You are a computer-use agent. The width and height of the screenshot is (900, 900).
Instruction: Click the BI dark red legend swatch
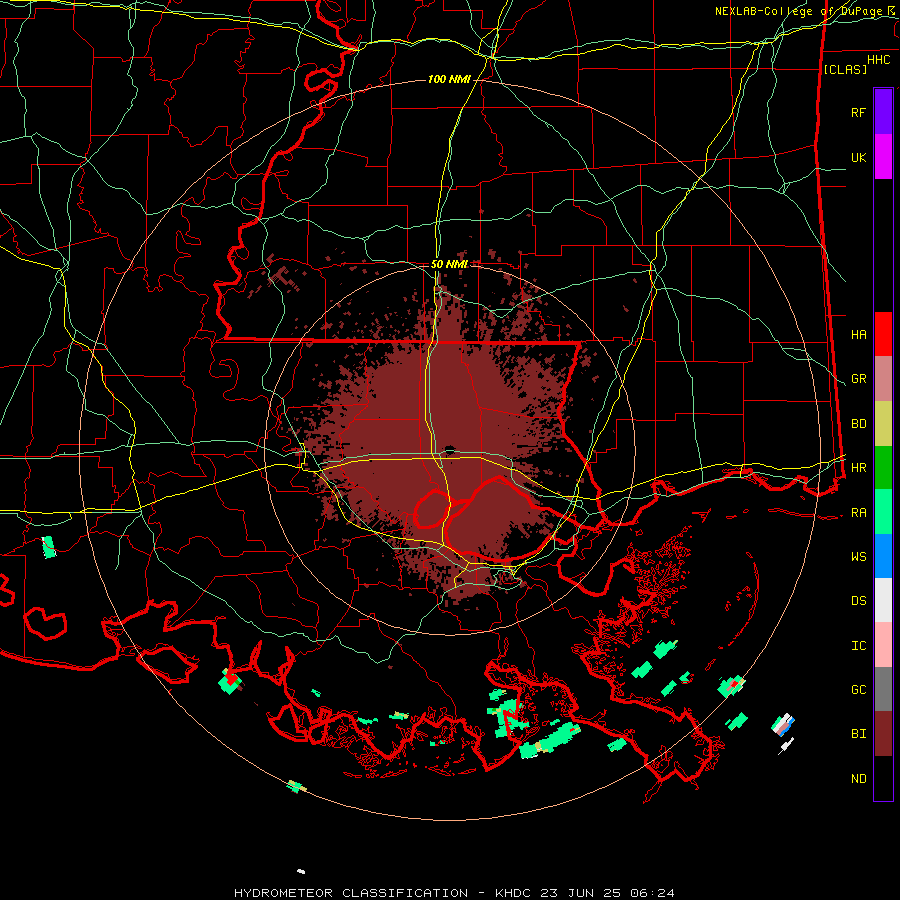point(883,734)
